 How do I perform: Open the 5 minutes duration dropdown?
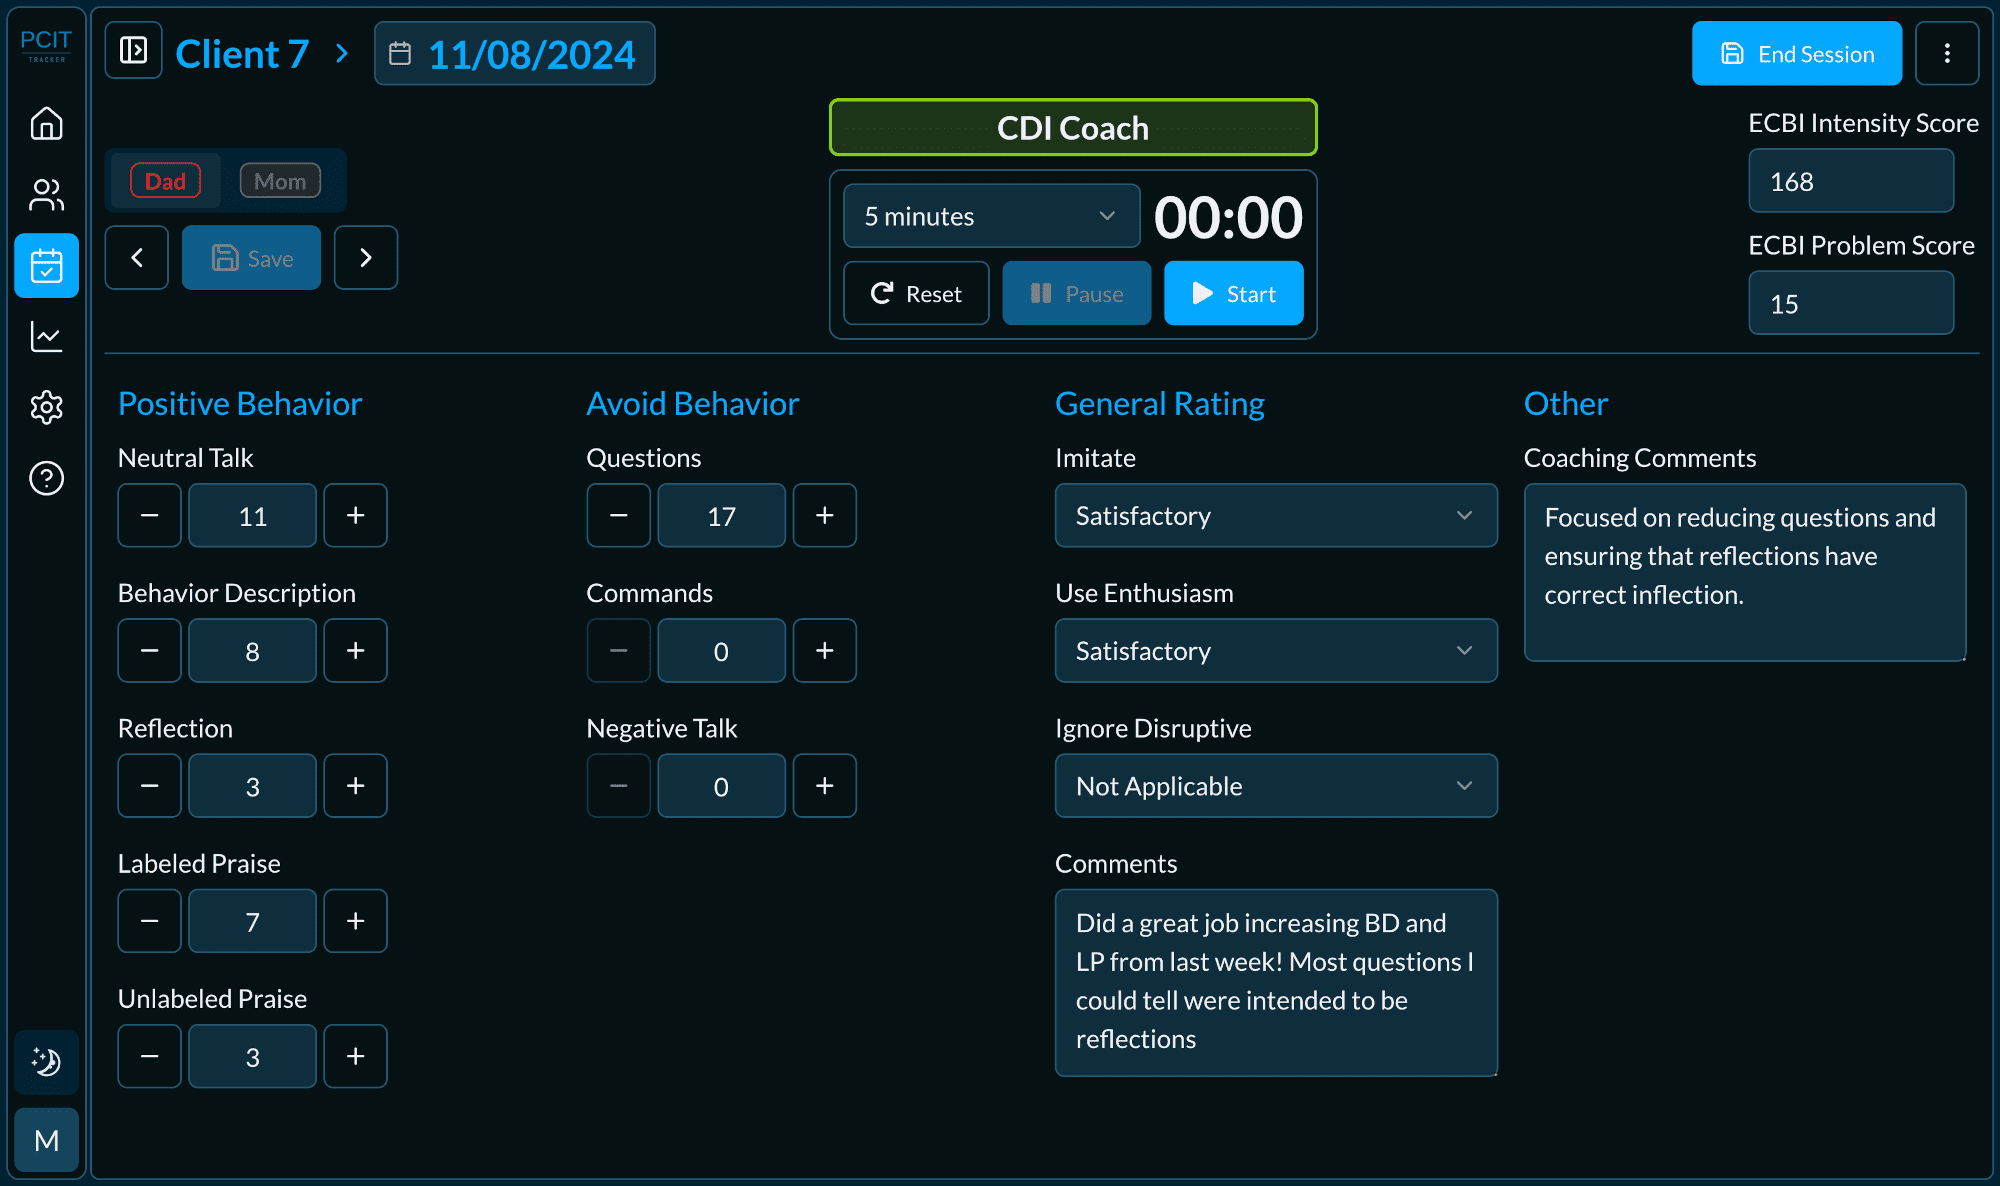(x=992, y=216)
